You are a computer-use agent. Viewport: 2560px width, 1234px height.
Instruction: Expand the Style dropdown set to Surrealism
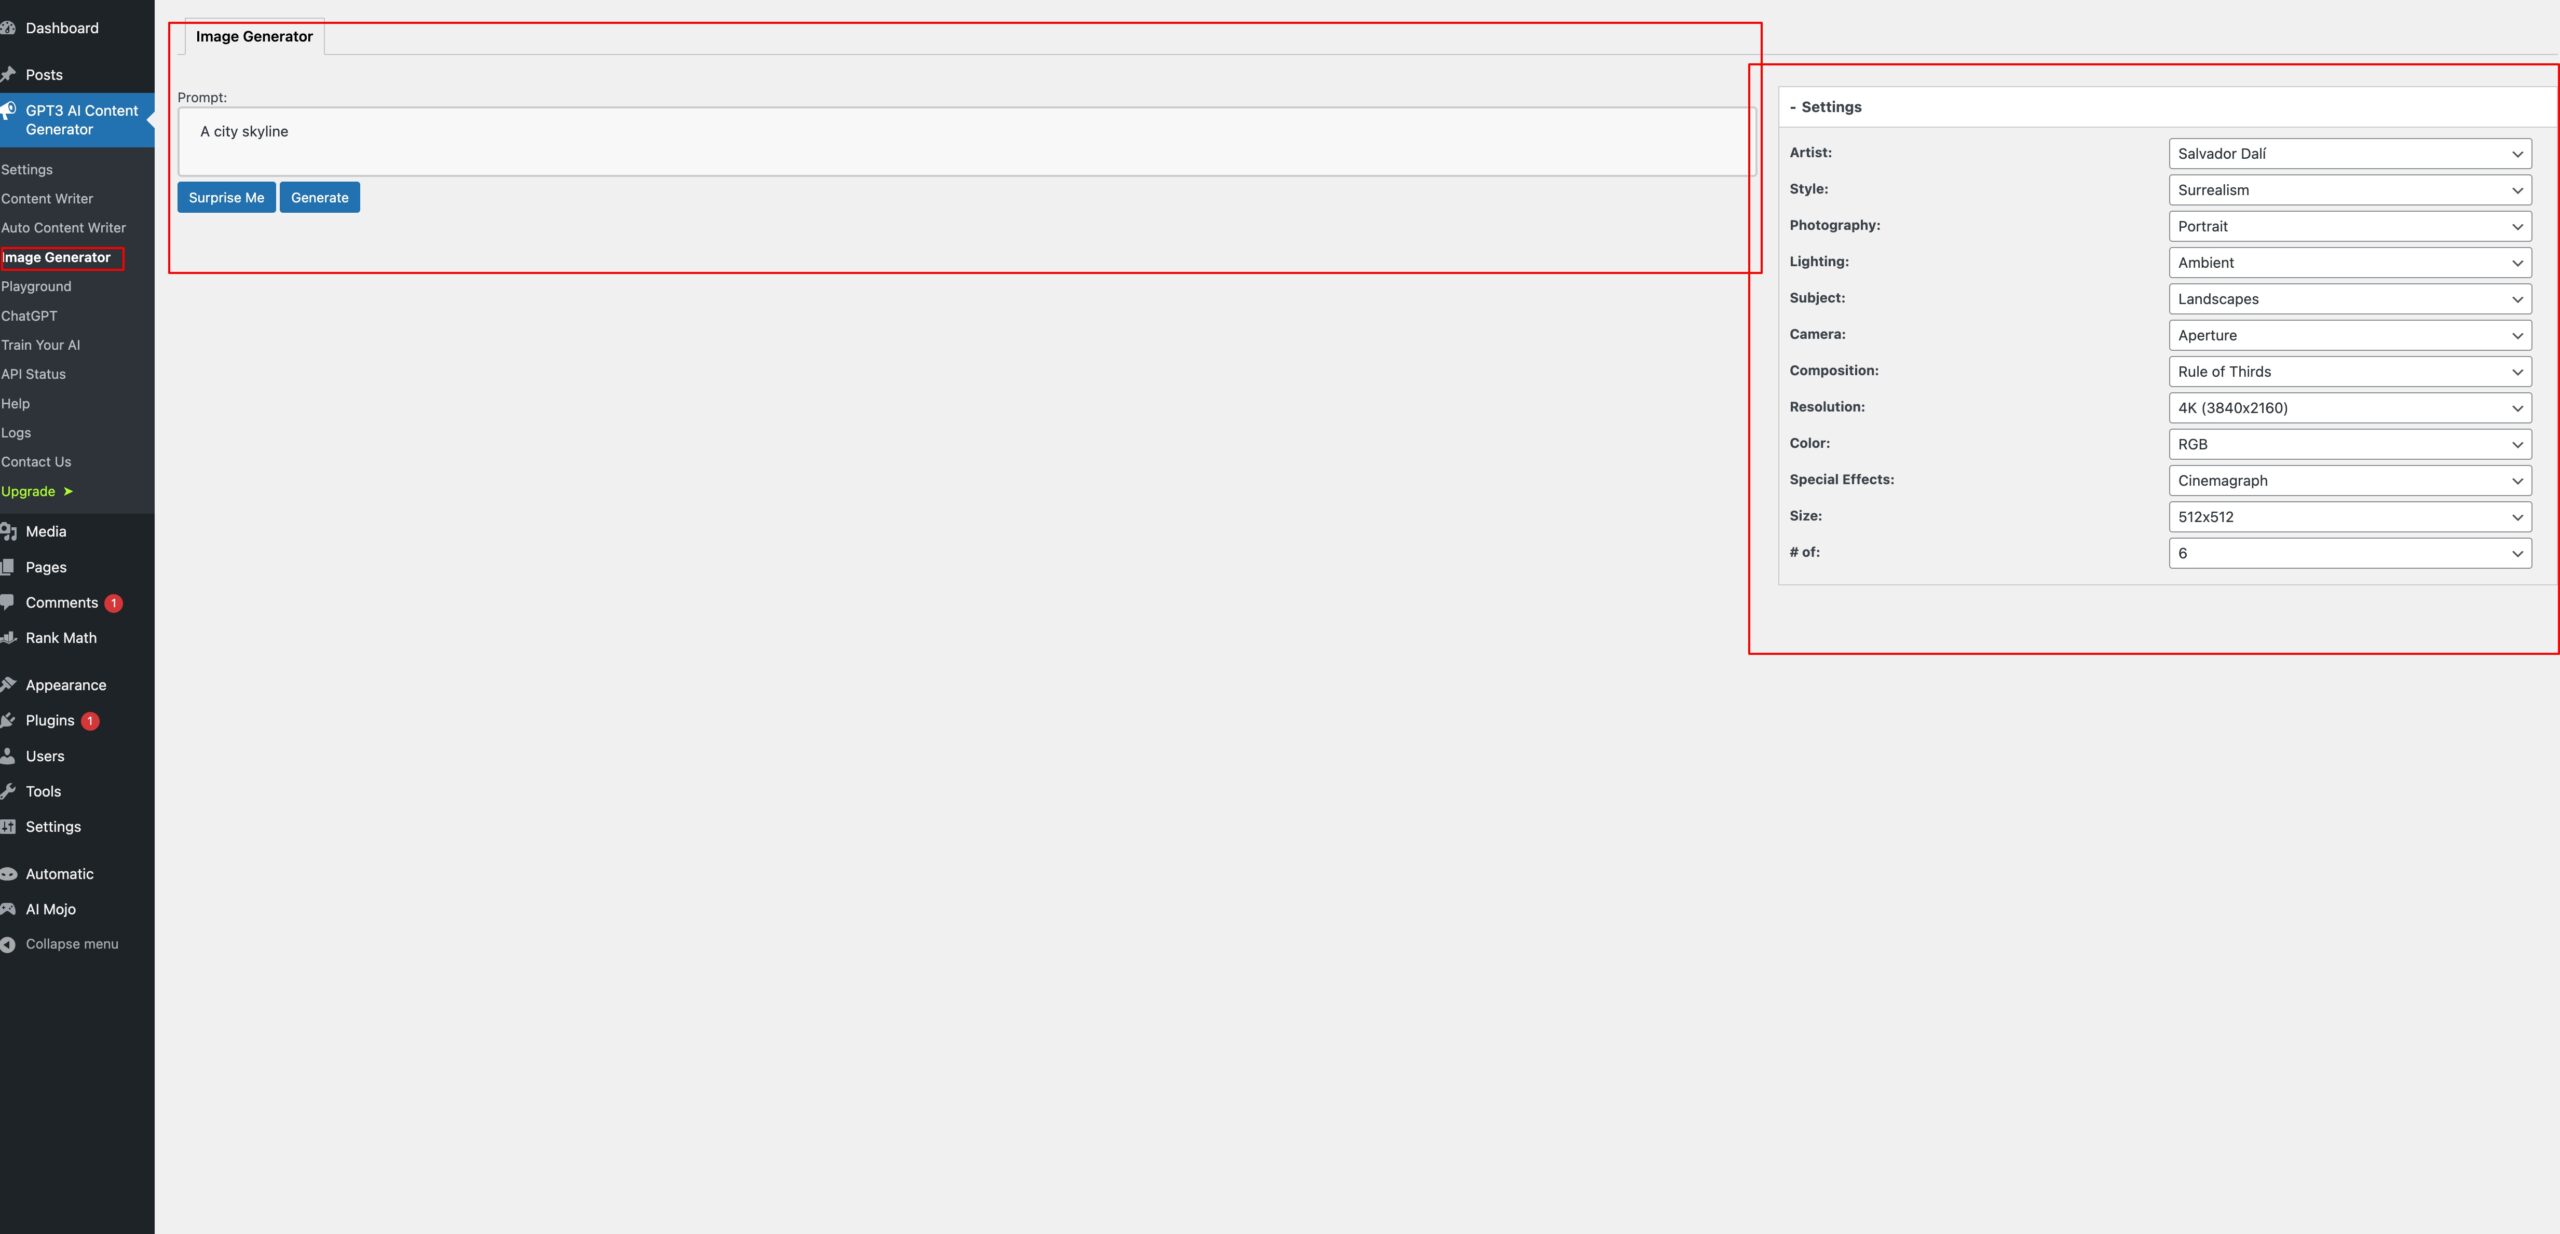click(x=2349, y=190)
